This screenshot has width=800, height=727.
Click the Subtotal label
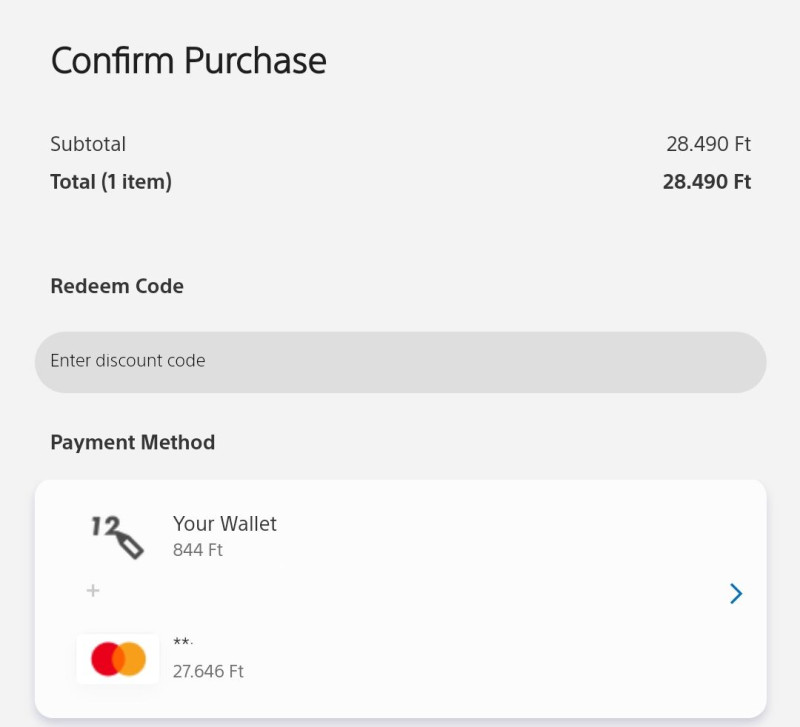pyautogui.click(x=88, y=144)
